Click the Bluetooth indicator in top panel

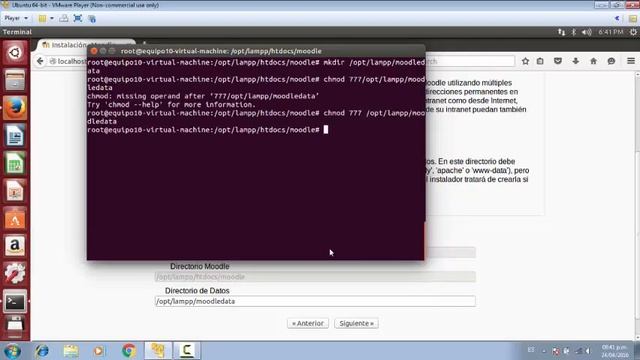click(x=573, y=32)
